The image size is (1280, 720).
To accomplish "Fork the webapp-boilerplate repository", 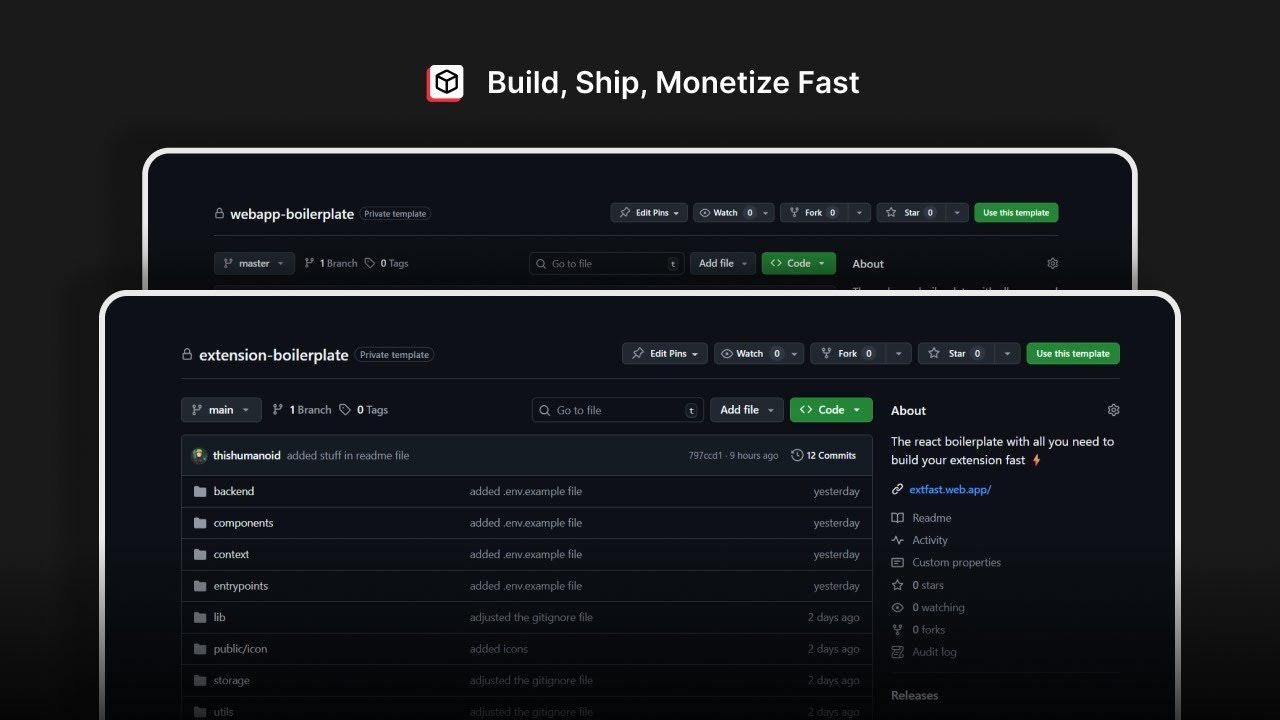I will pyautogui.click(x=814, y=213).
